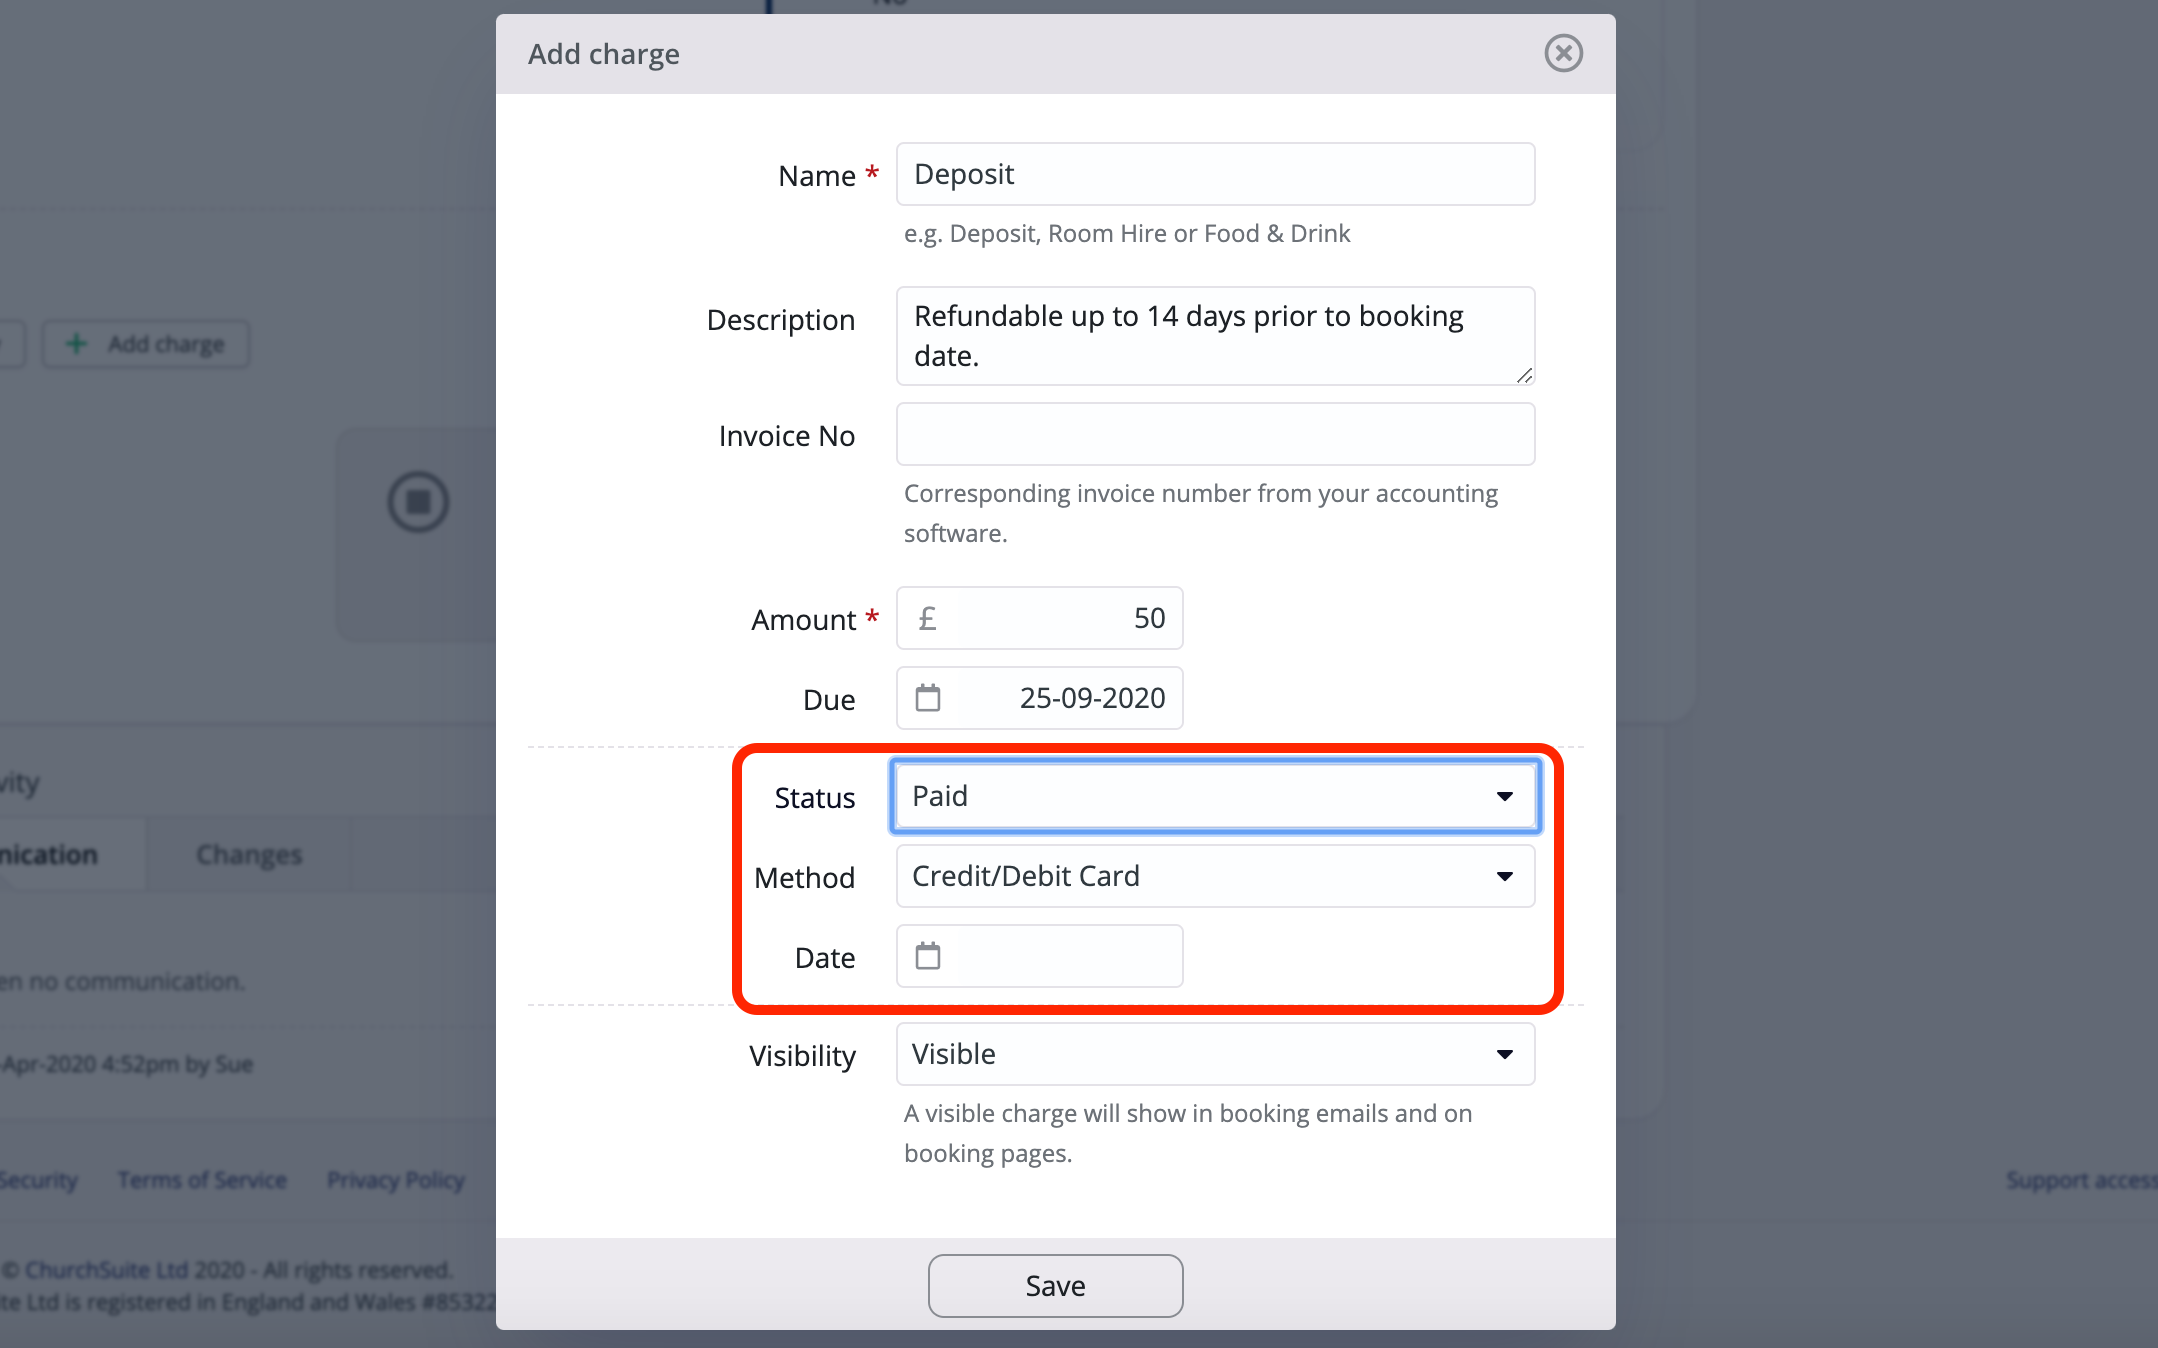The image size is (2158, 1348).
Task: Switch to the Changes tab in background
Action: click(x=249, y=854)
